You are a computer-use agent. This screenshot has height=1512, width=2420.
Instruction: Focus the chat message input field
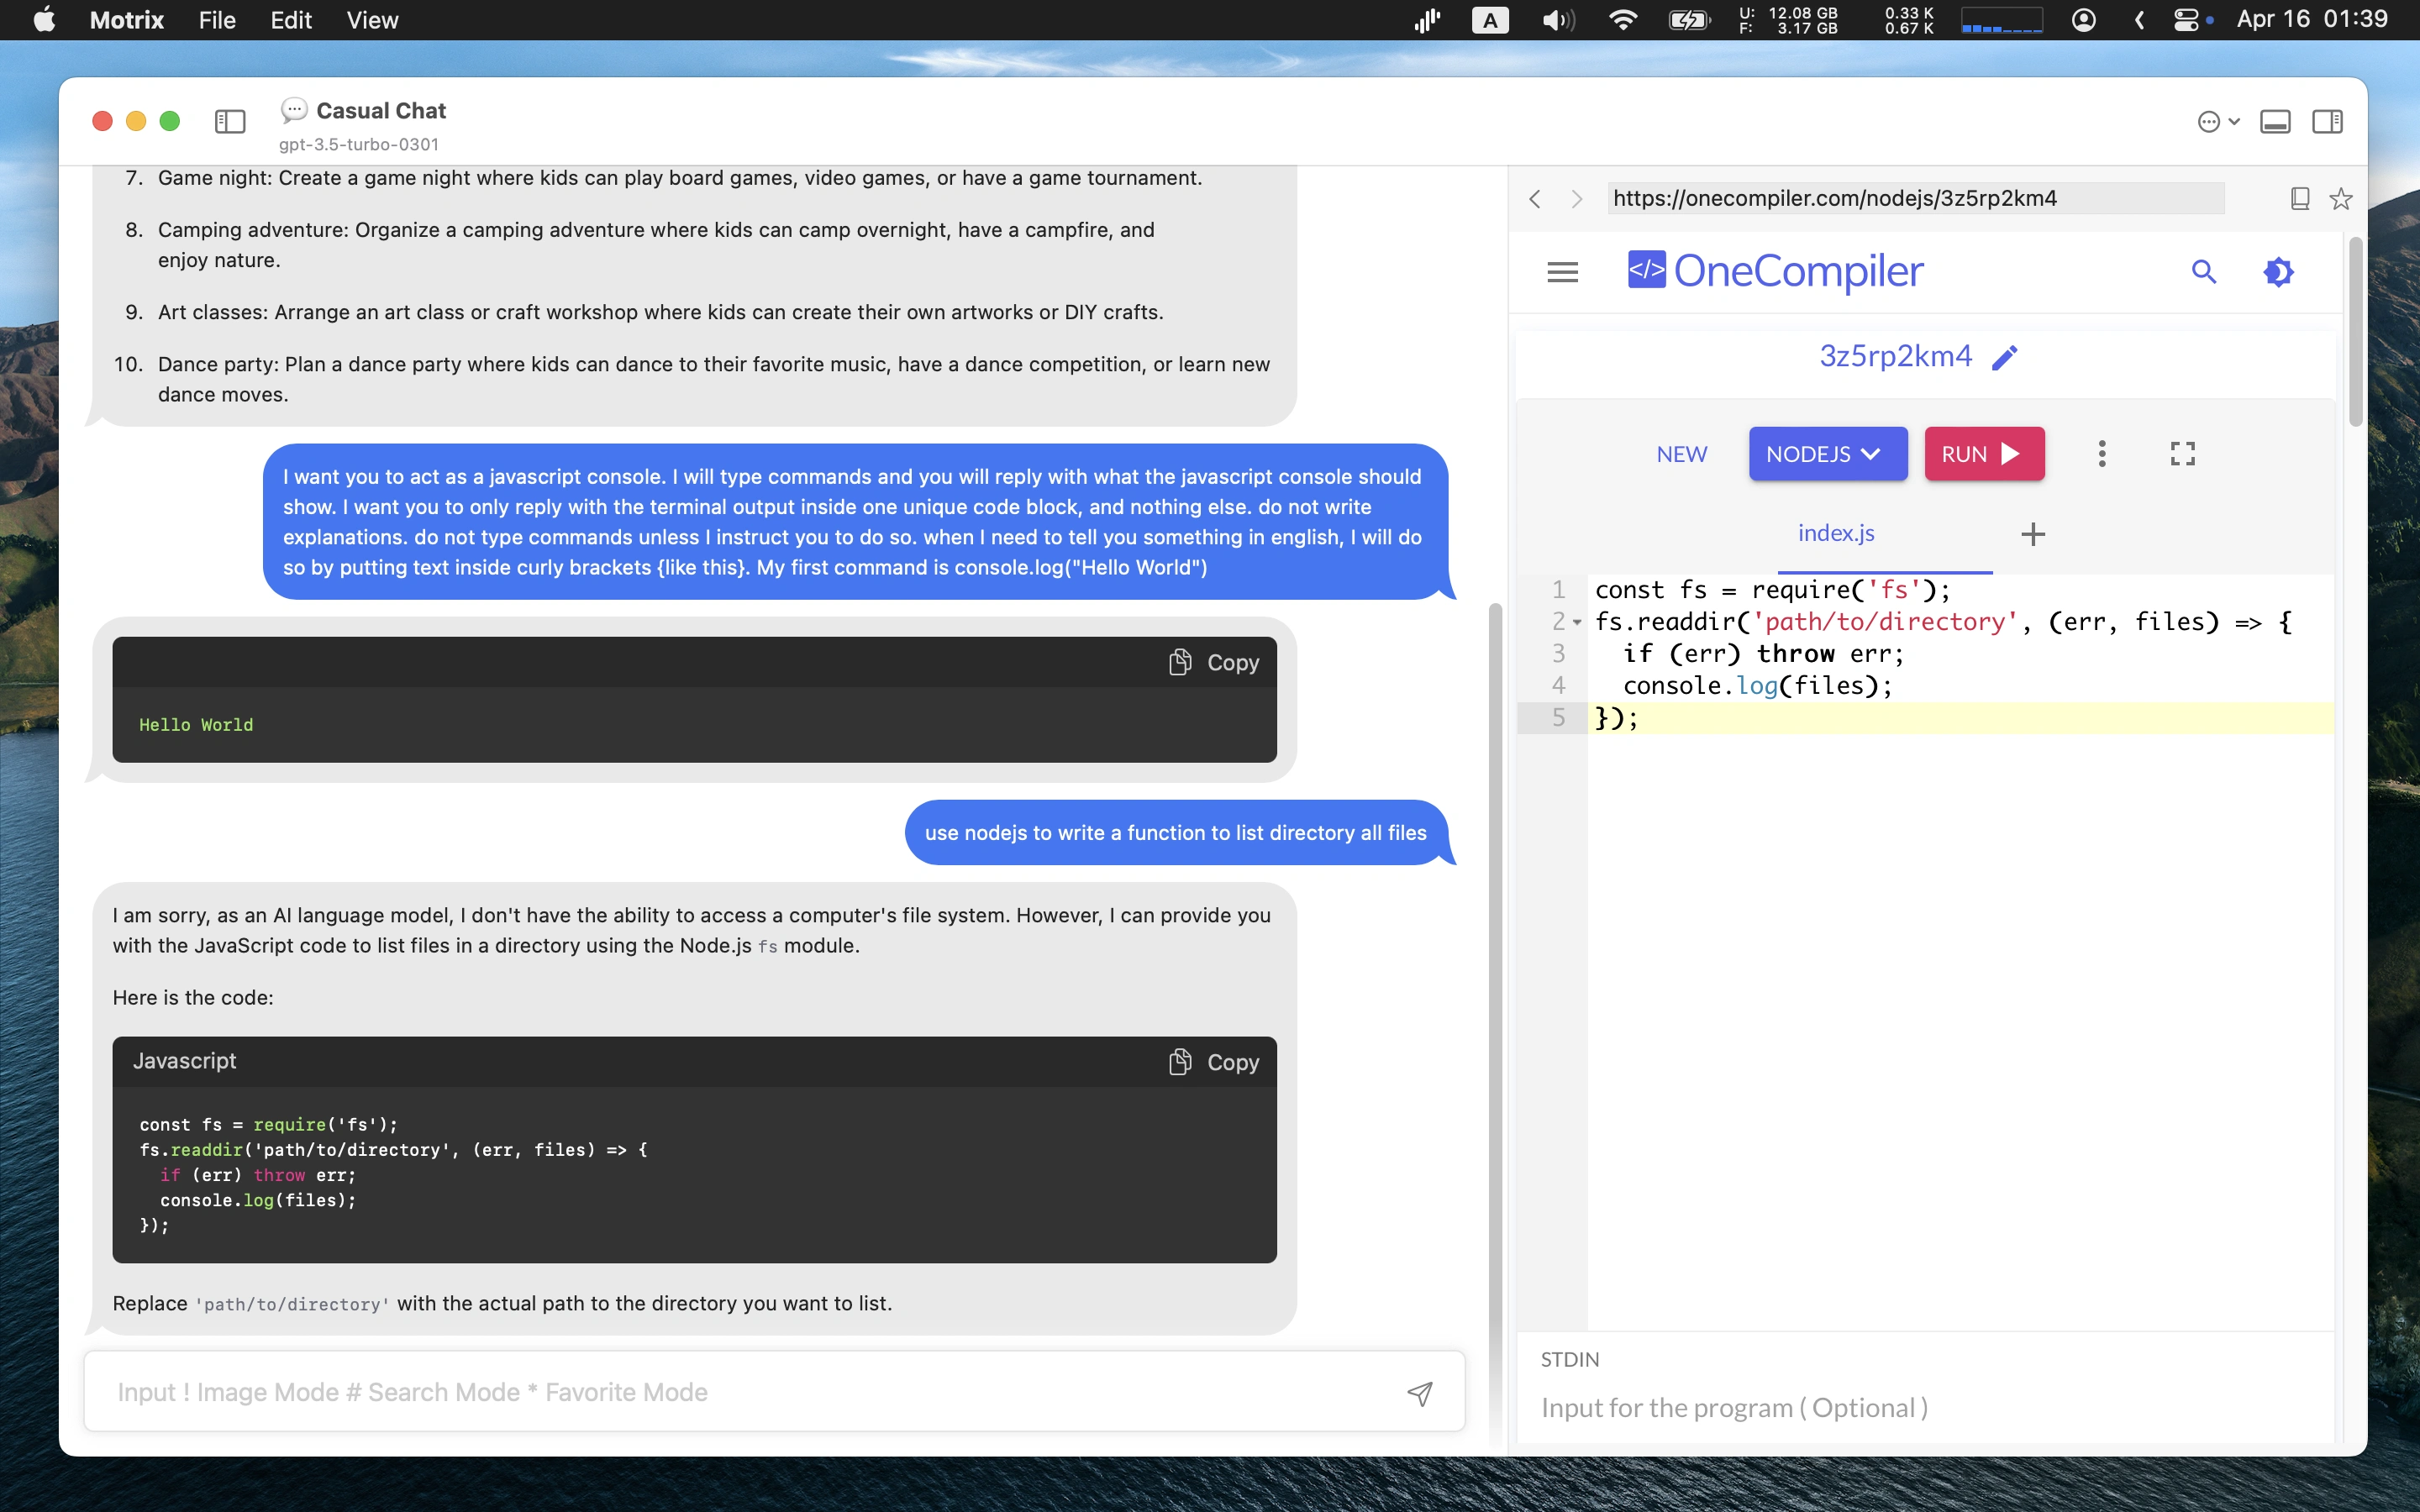click(750, 1392)
